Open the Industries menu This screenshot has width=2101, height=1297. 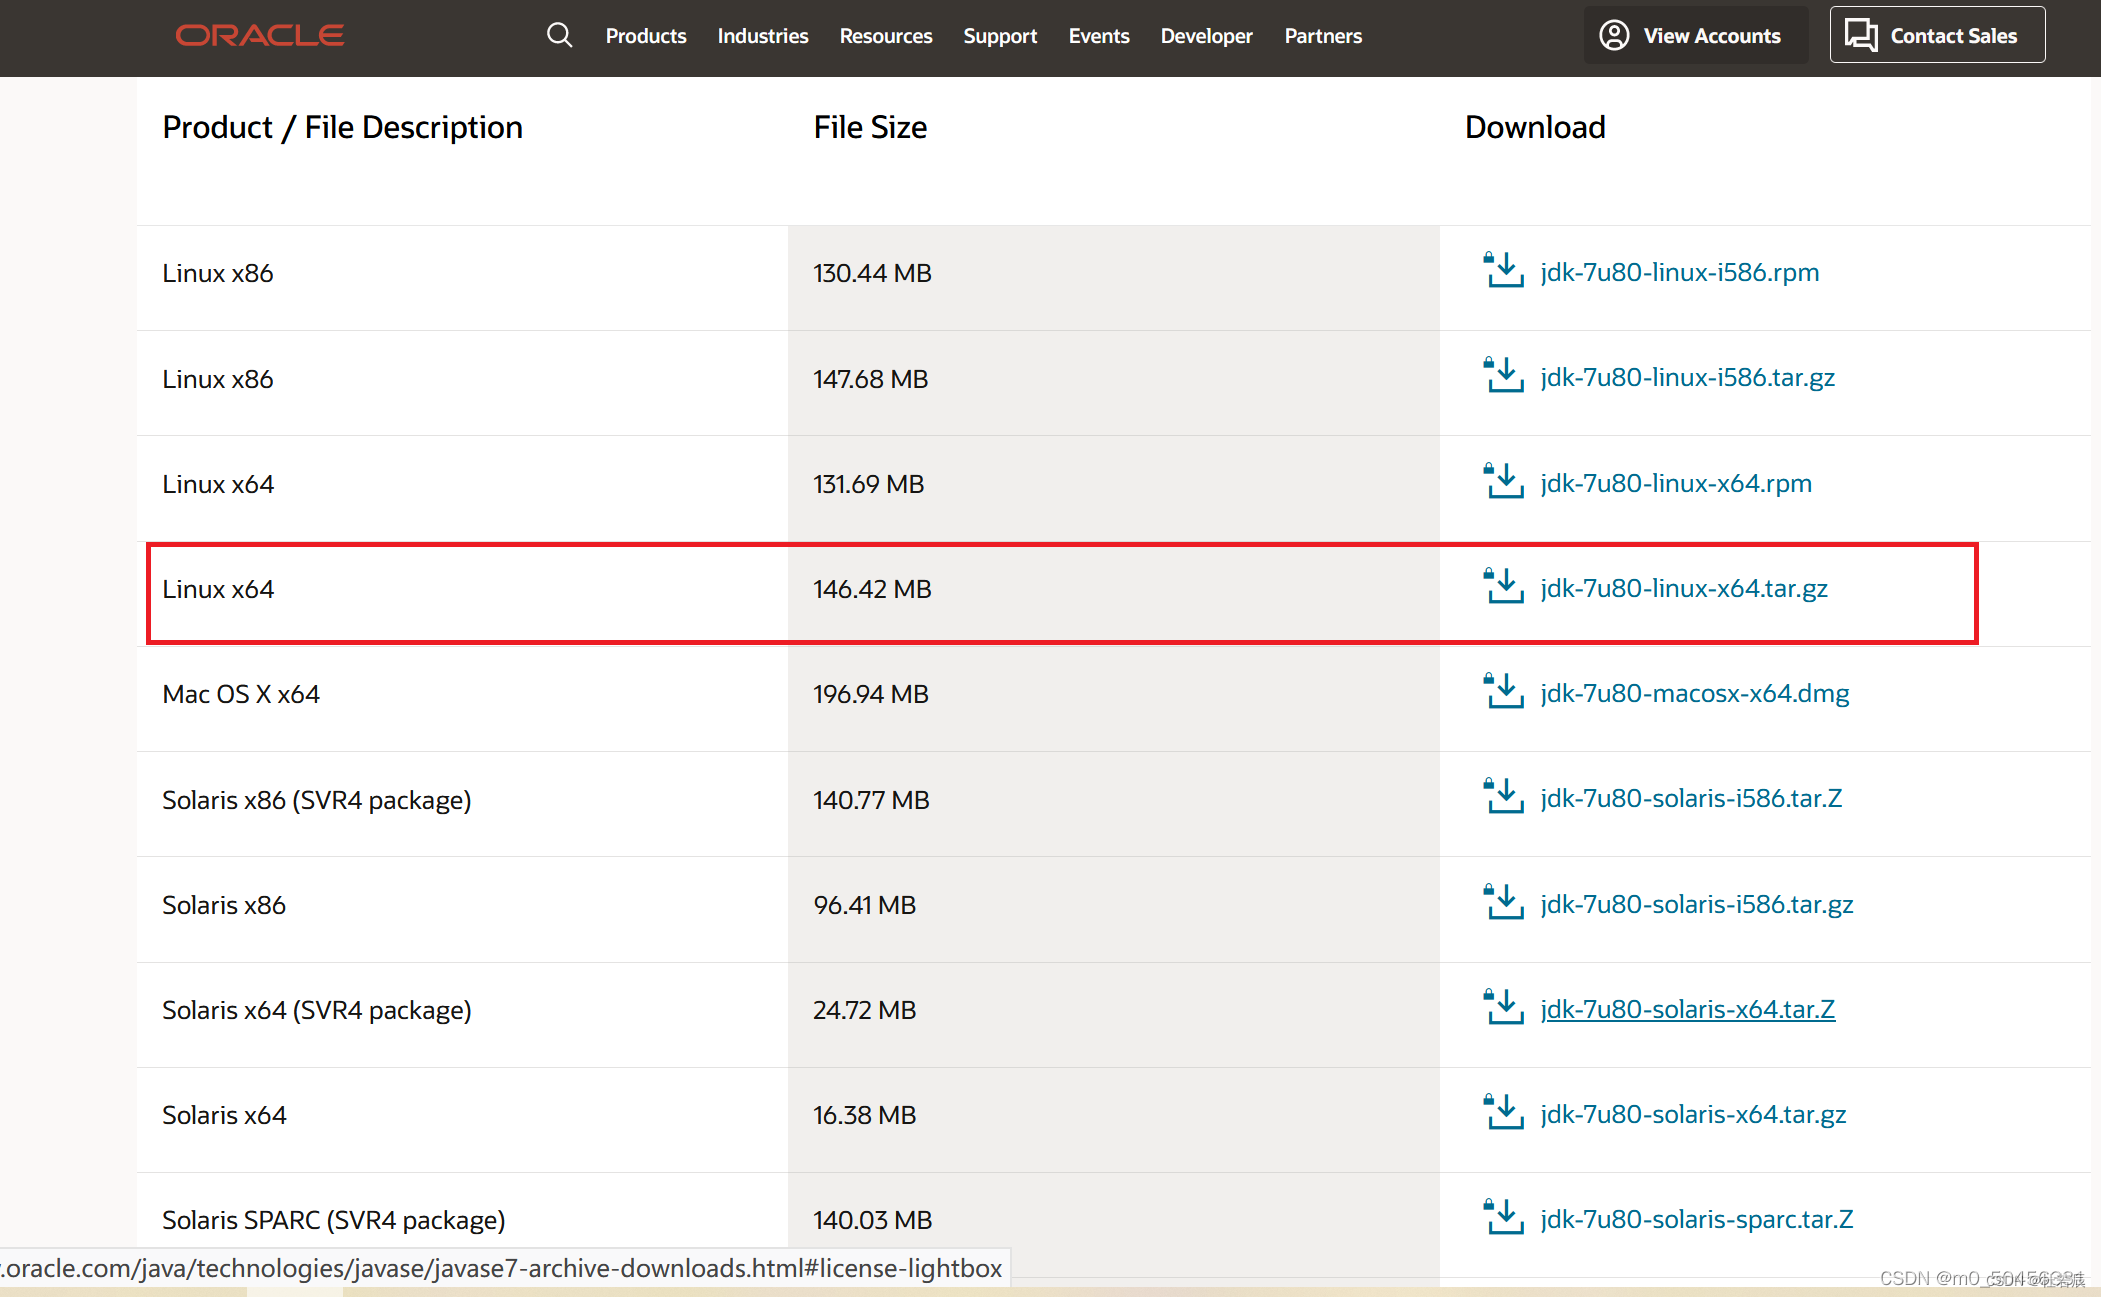point(763,36)
